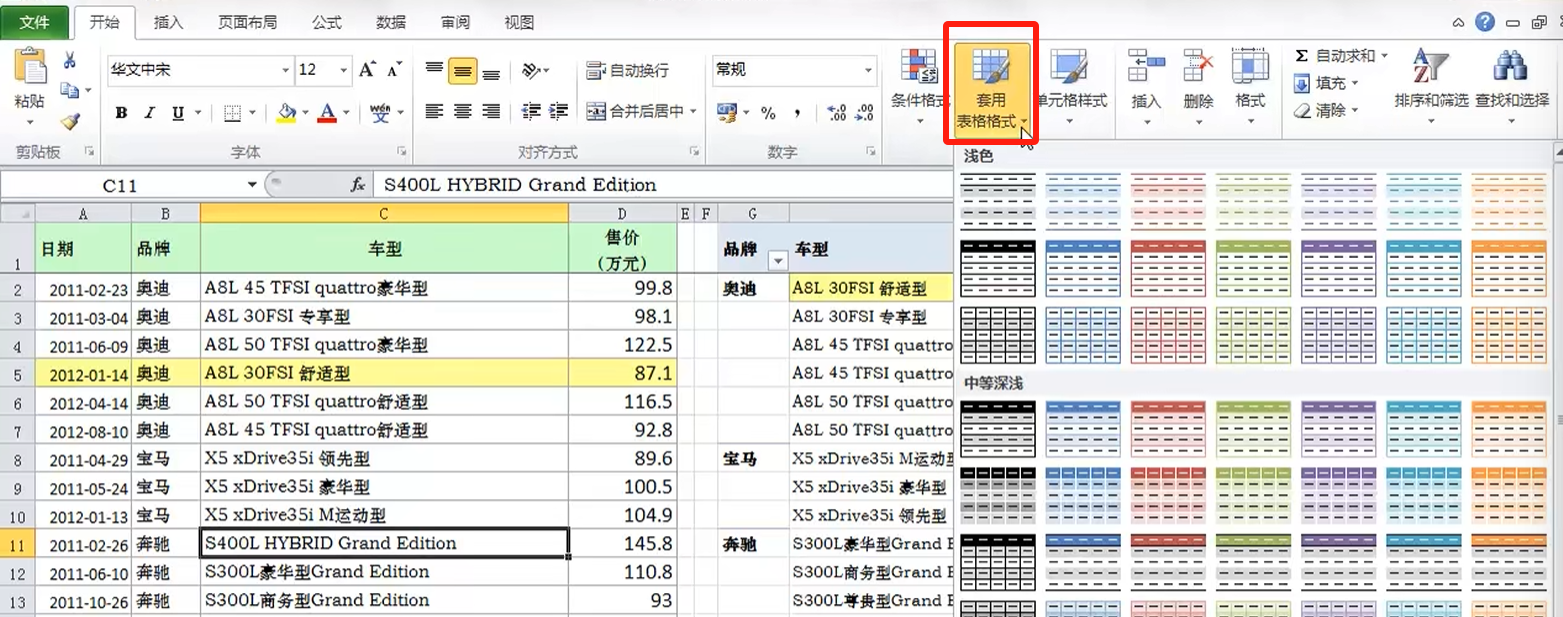Viewport: 1563px width, 617px height.
Task: Click the cell borders icon
Action: click(232, 113)
